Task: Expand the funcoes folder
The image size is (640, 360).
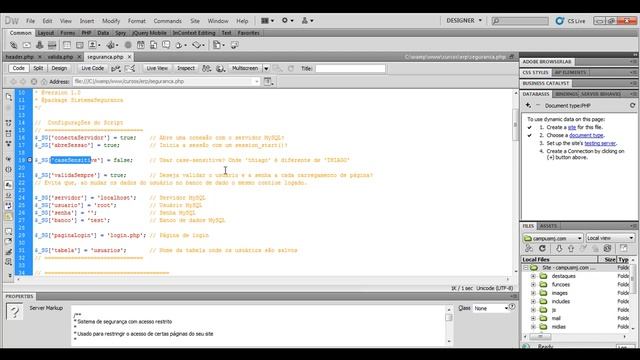Action: pyautogui.click(x=533, y=284)
